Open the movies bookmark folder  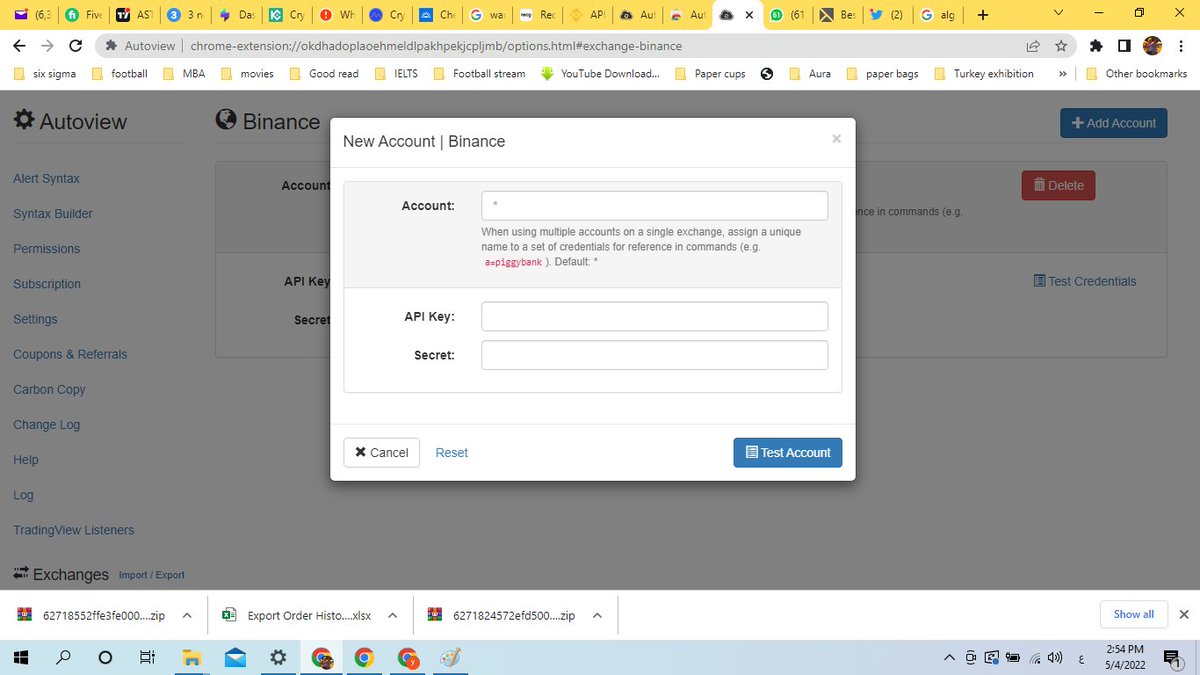pyautogui.click(x=247, y=73)
